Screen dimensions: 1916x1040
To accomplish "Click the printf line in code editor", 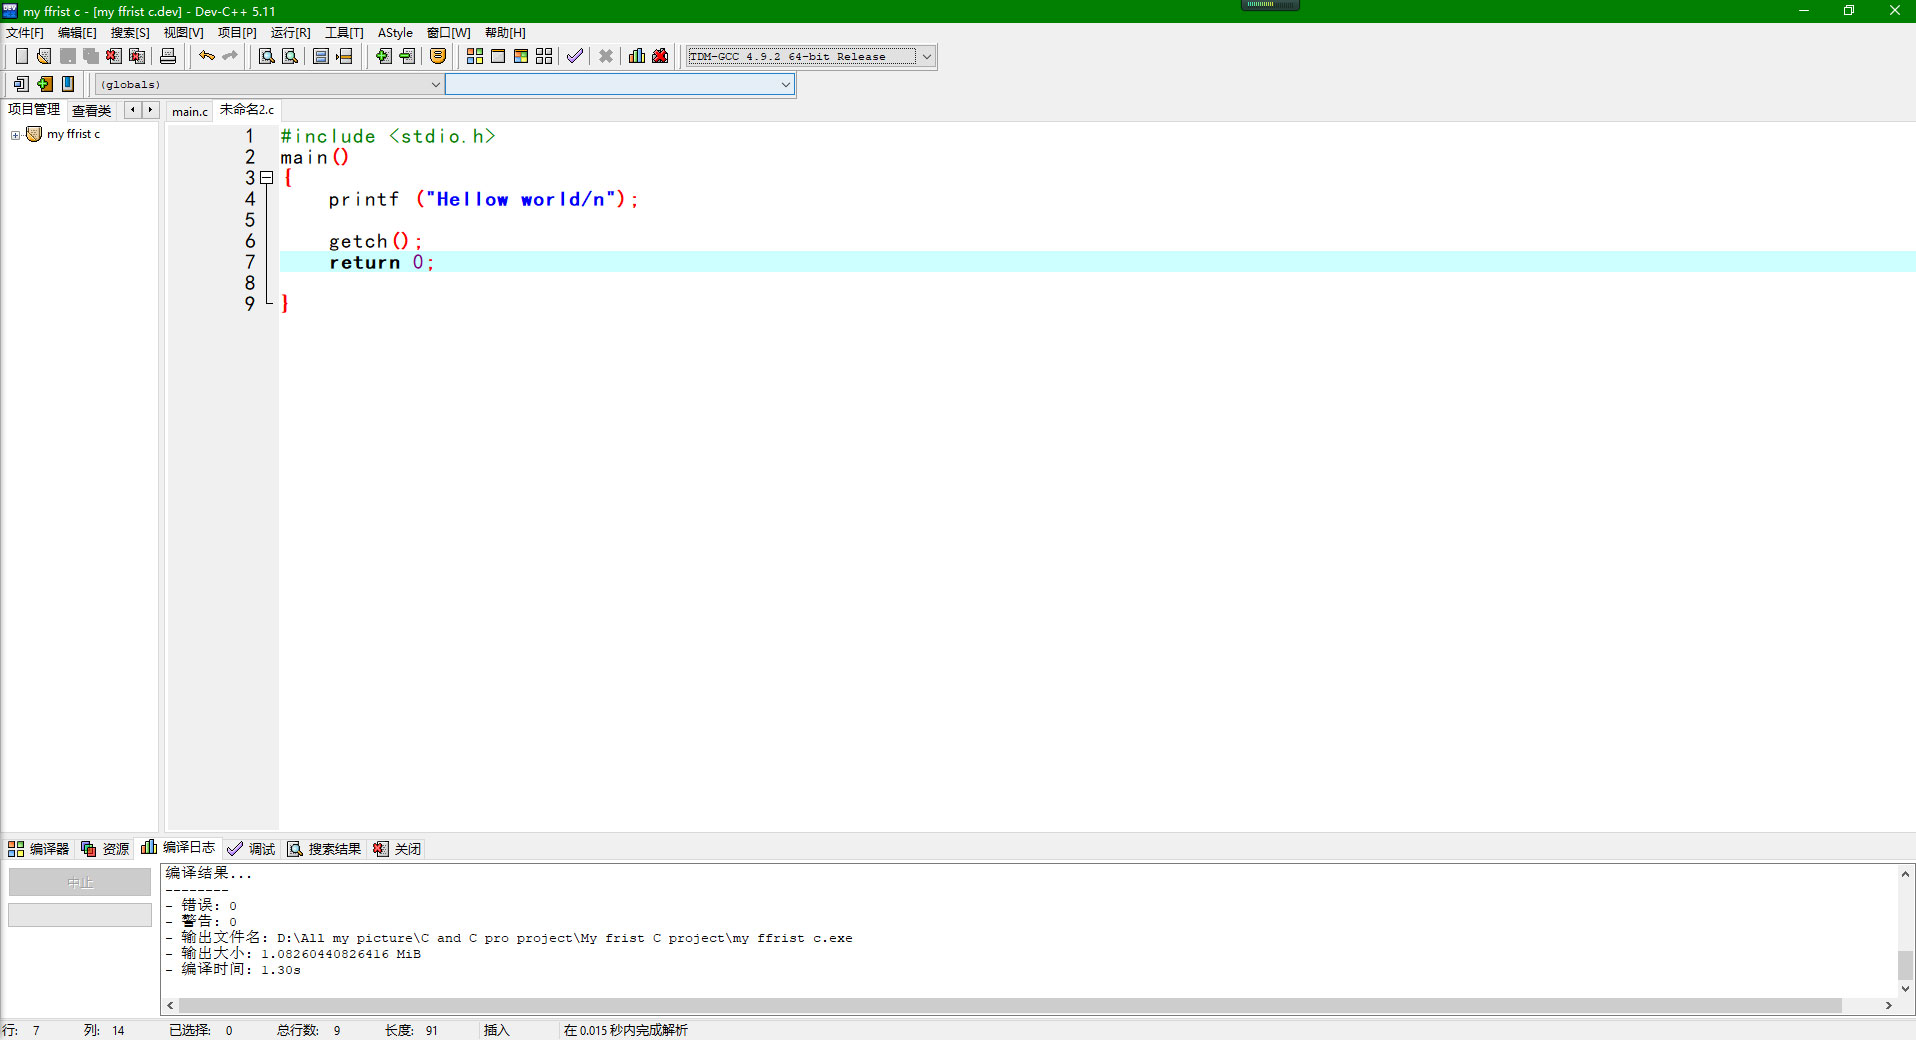I will pyautogui.click(x=483, y=199).
